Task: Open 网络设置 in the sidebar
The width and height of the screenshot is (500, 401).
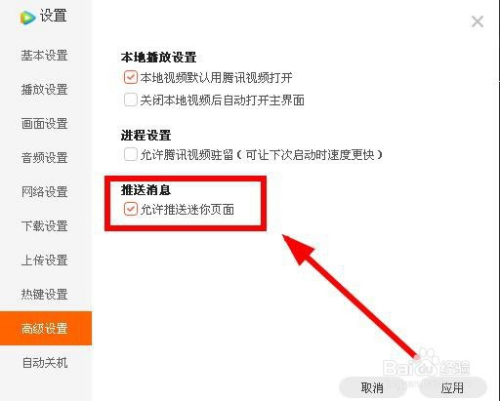Action: click(x=45, y=192)
